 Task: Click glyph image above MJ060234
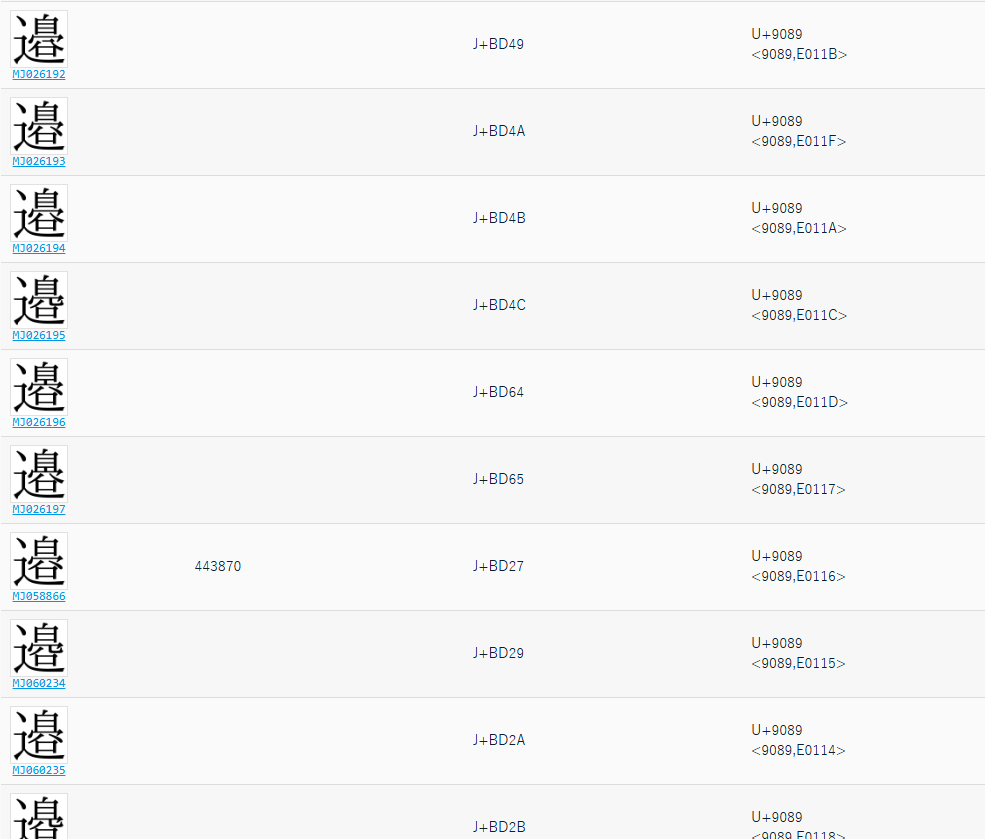pos(39,648)
